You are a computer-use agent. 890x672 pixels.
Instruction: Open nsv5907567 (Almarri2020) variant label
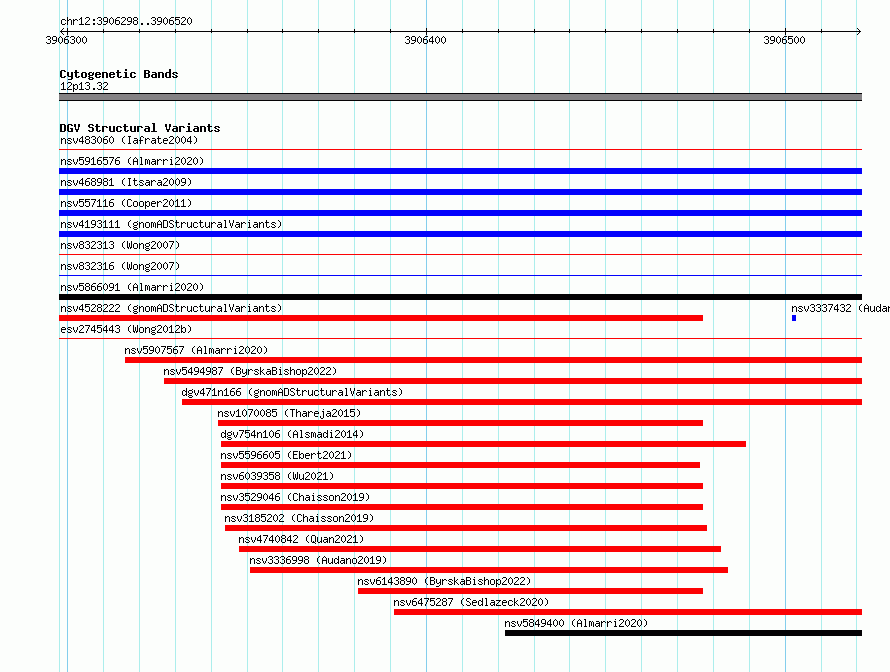coord(196,350)
